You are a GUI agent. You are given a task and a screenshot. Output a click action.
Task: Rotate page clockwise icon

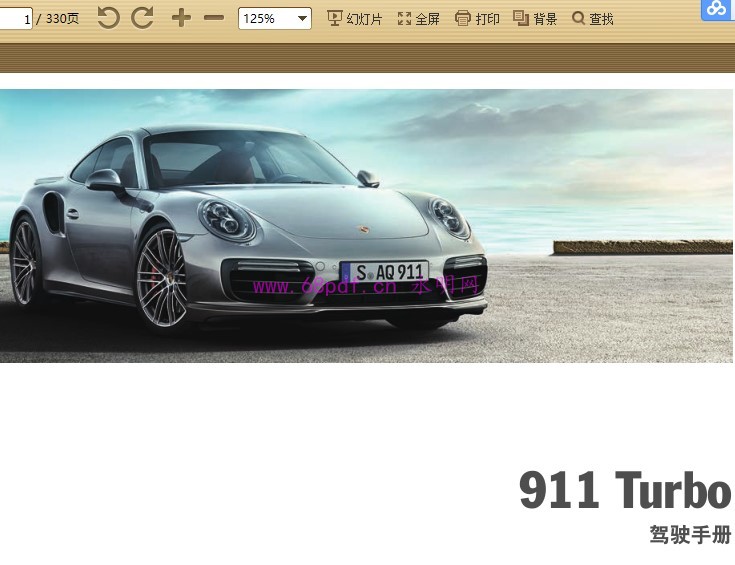click(142, 18)
